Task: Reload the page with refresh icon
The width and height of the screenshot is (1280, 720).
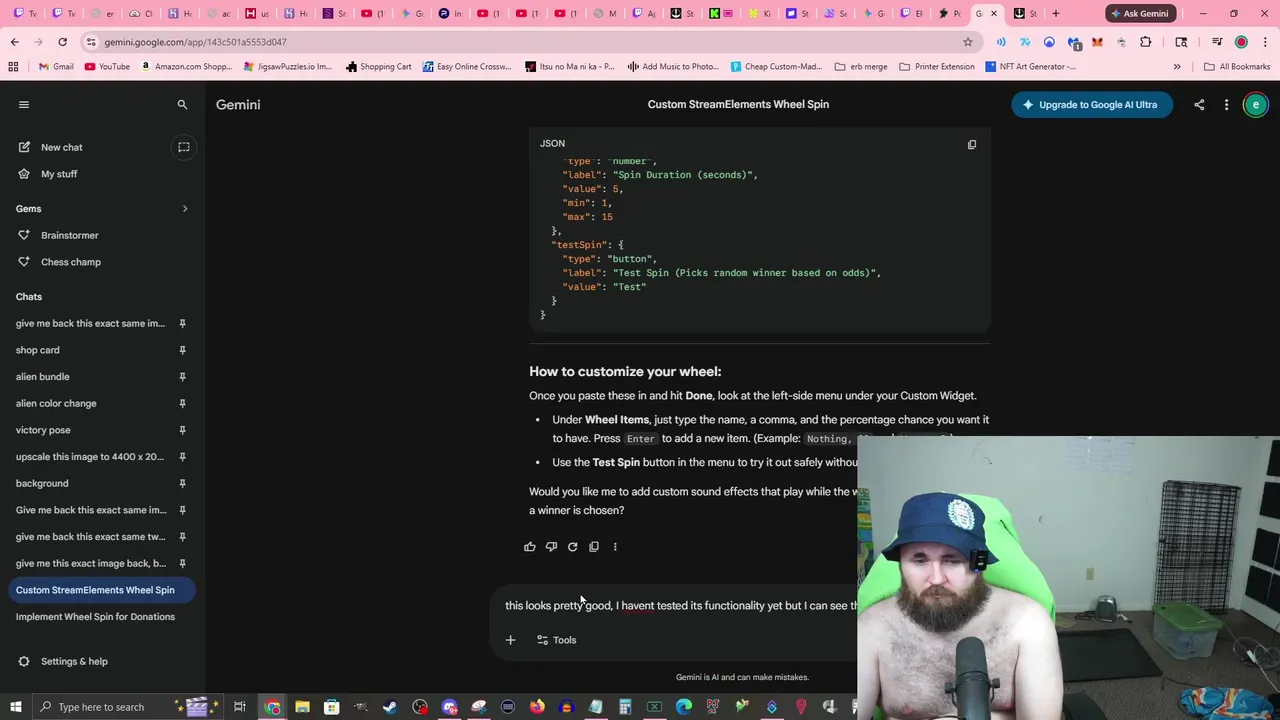Action: coord(62,42)
